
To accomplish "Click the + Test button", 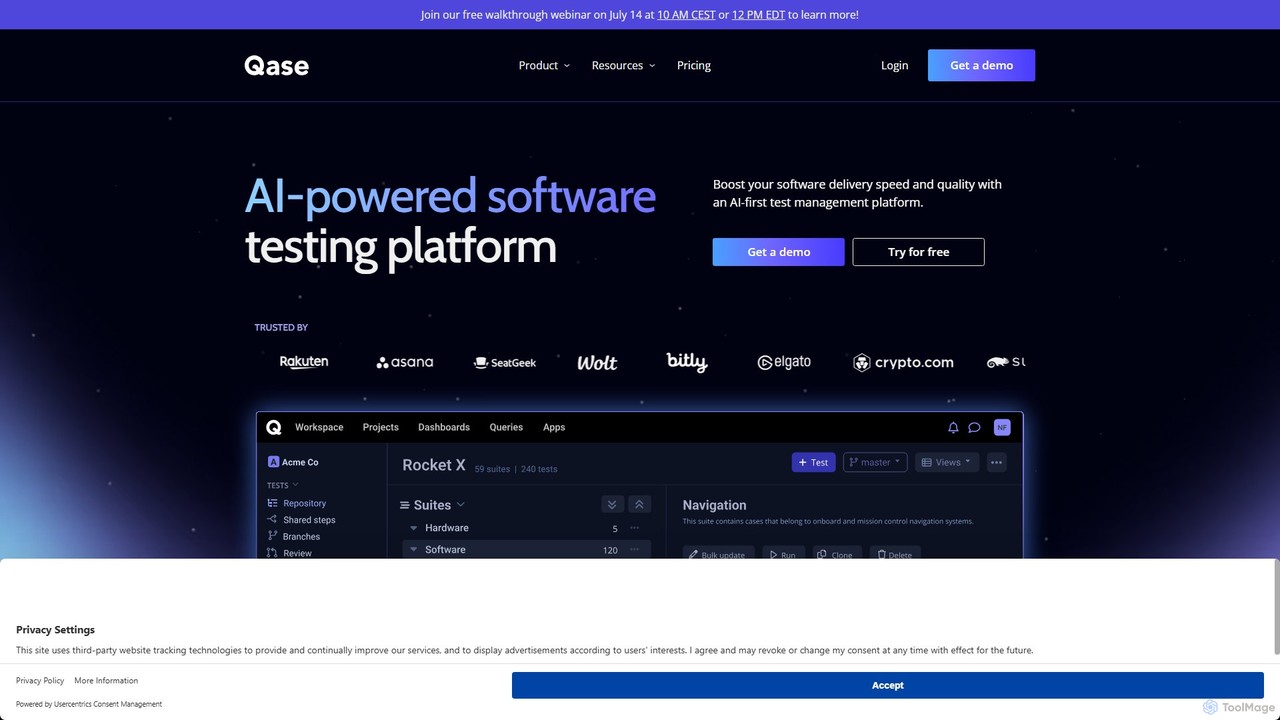I will tap(814, 462).
